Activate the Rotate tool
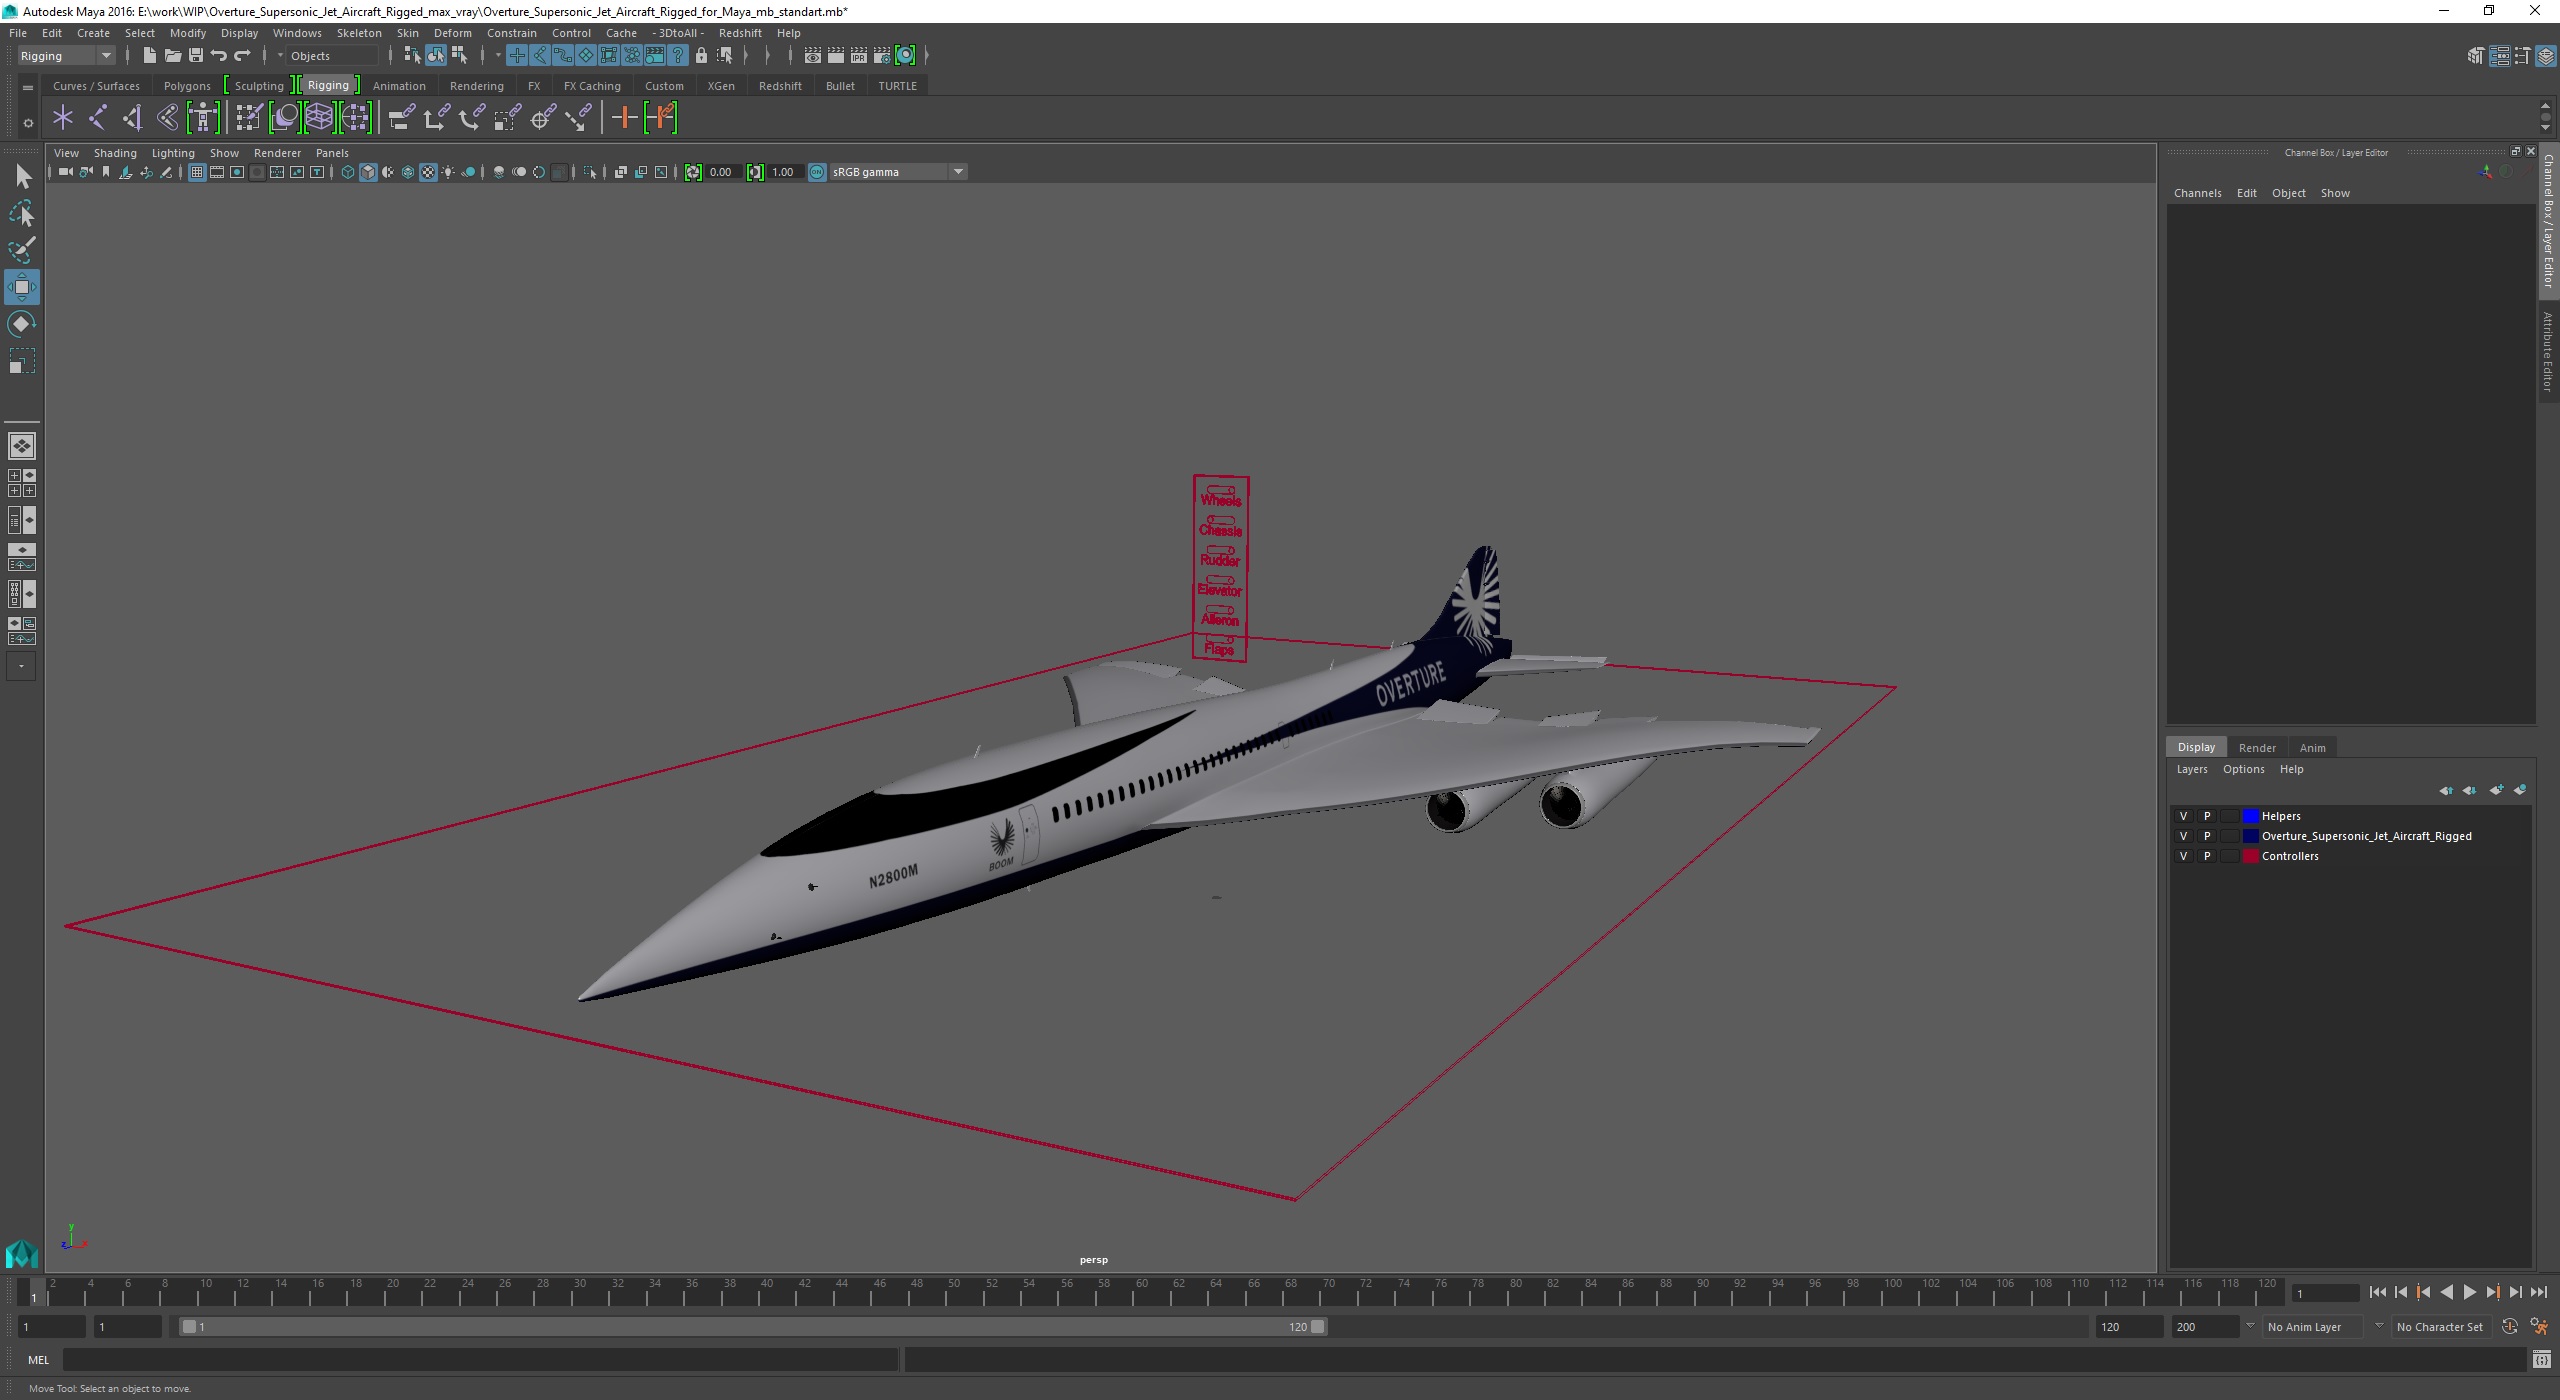The width and height of the screenshot is (2560, 1400). [x=22, y=324]
